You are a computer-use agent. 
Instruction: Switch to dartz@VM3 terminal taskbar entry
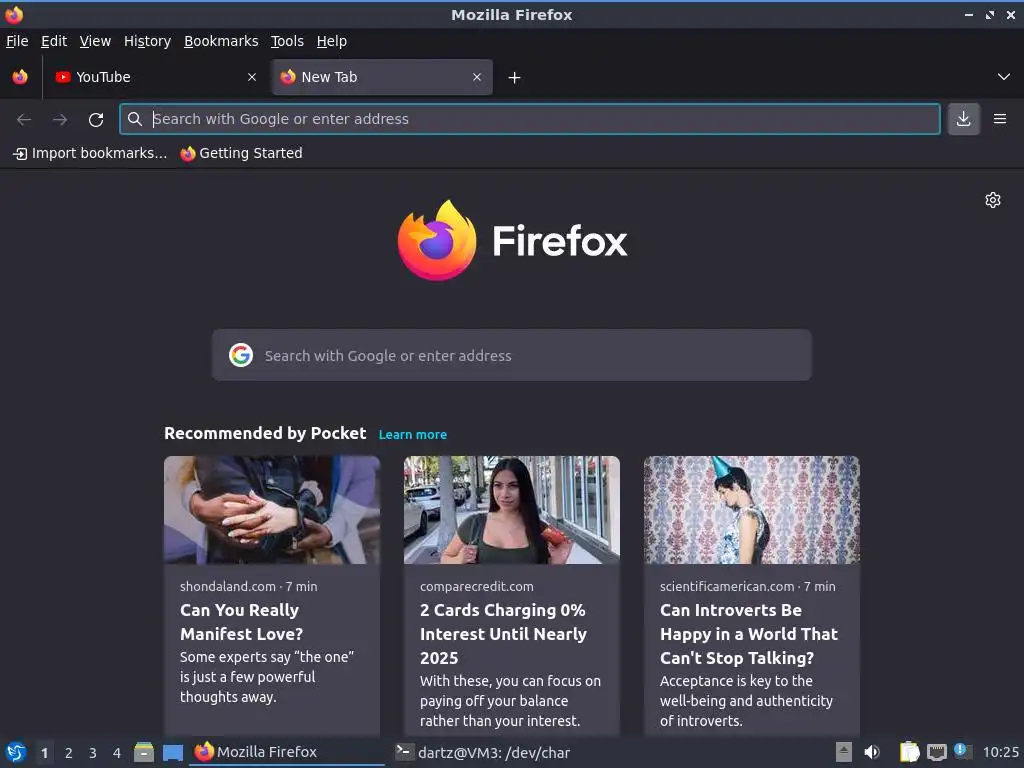483,752
